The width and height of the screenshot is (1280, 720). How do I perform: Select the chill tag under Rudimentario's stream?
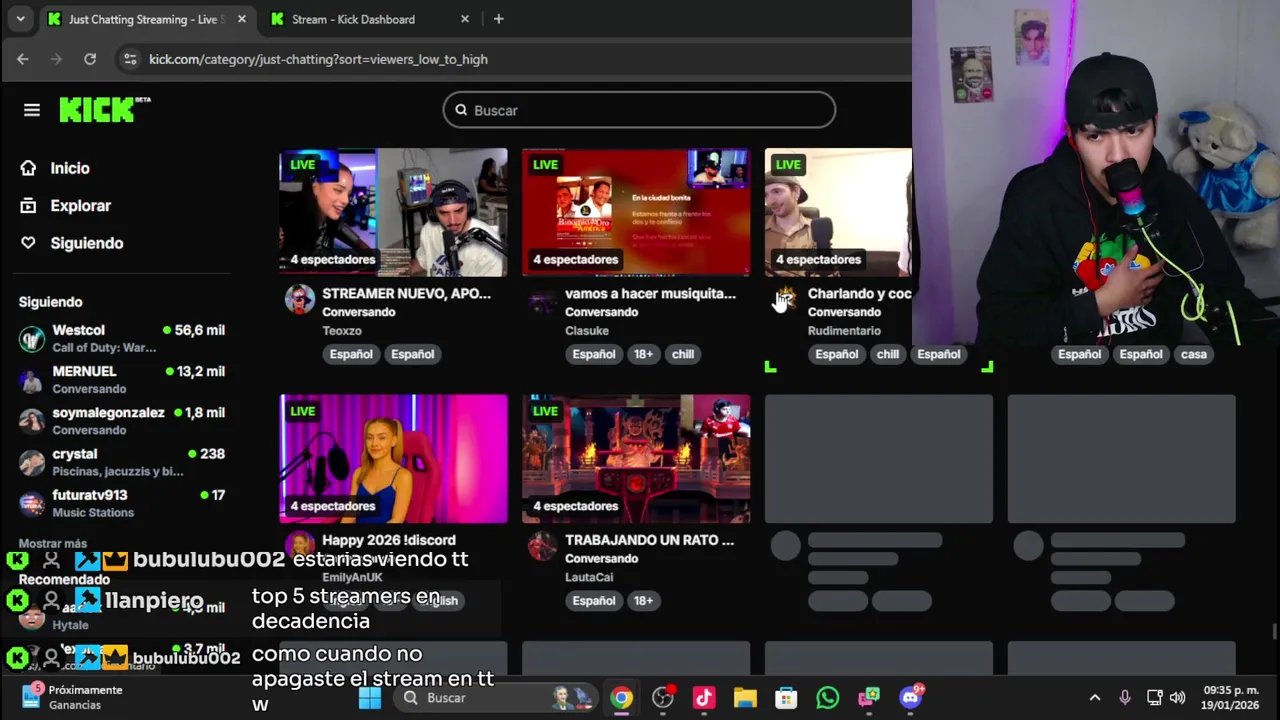tap(888, 354)
